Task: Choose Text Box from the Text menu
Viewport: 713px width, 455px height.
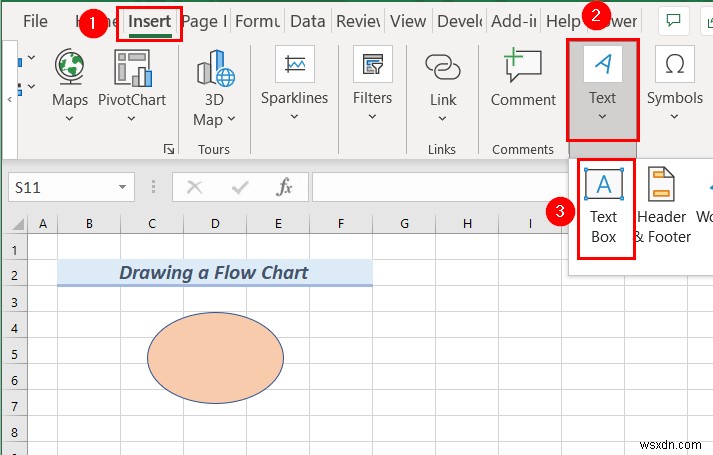Action: tap(604, 207)
